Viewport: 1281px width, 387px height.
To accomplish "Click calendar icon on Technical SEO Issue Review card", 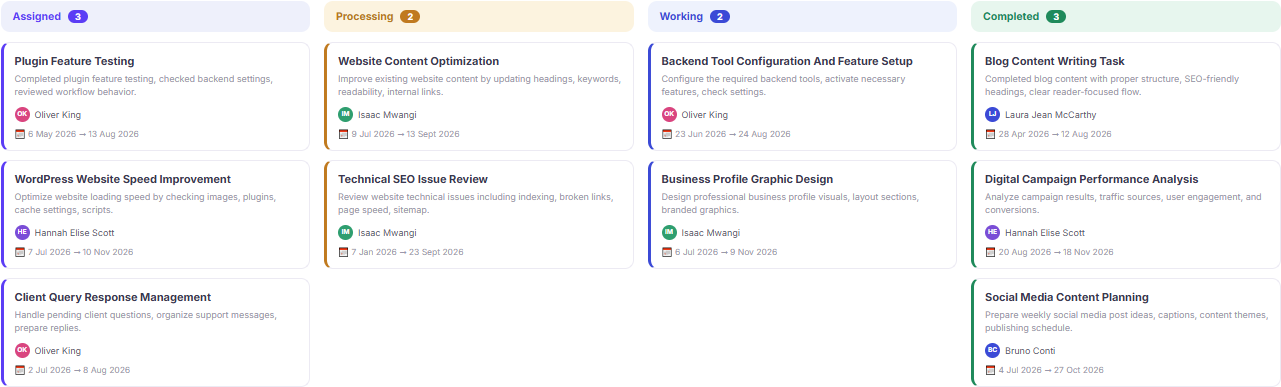I will [343, 252].
